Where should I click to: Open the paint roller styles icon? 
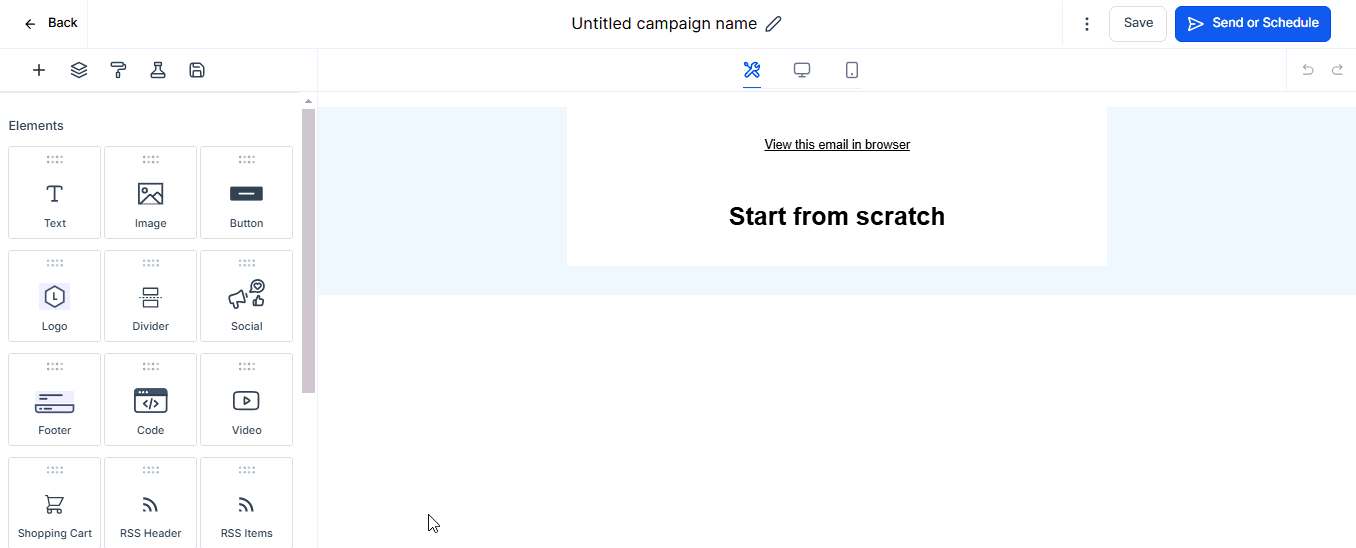(x=118, y=70)
